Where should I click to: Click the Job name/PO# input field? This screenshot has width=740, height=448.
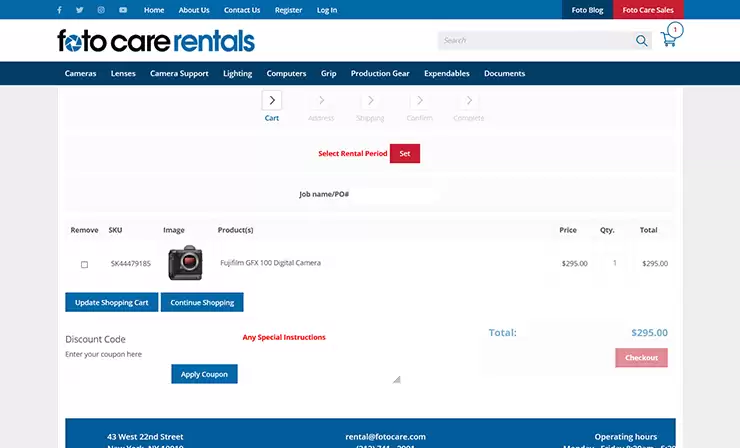[x=395, y=194]
